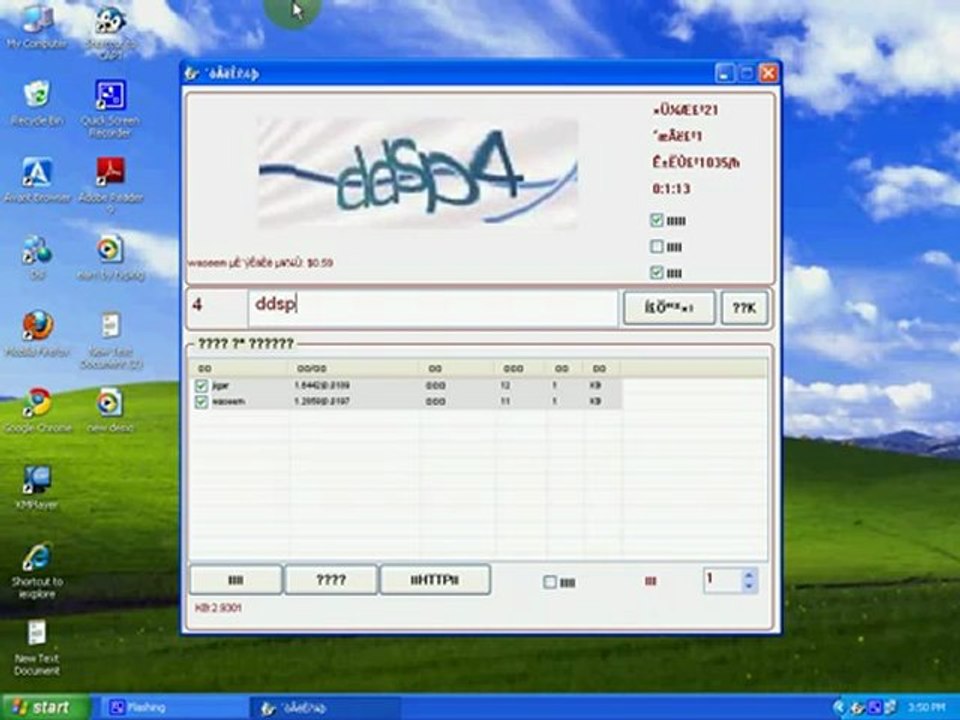Click the button left of the ???? button

click(236, 580)
